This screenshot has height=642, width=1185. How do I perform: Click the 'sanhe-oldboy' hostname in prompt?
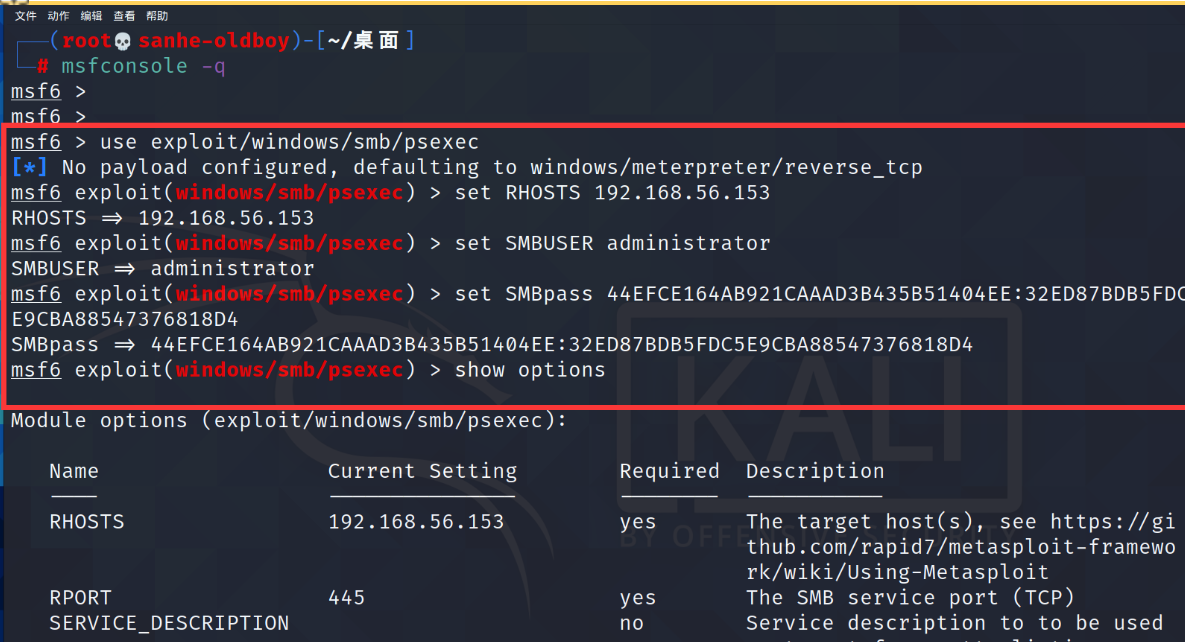pyautogui.click(x=214, y=41)
